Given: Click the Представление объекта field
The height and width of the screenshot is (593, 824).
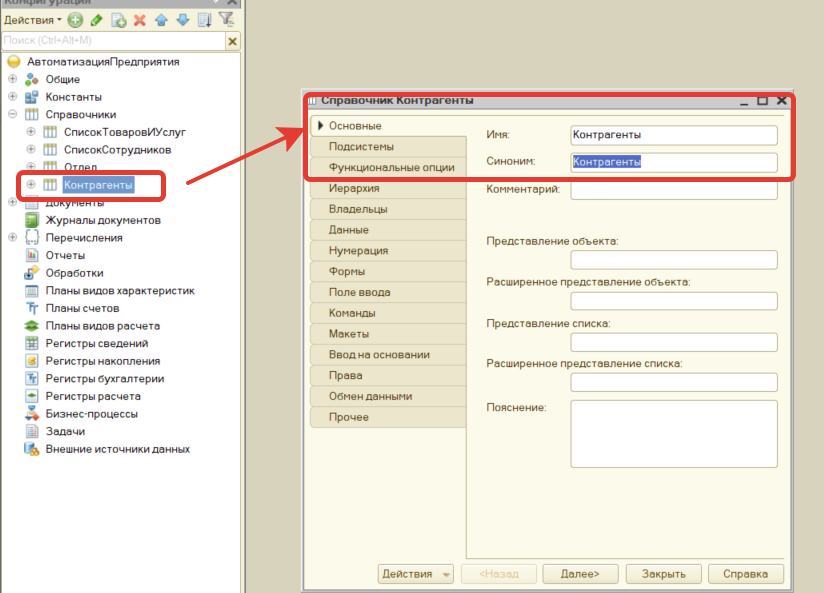Looking at the screenshot, I should (674, 260).
